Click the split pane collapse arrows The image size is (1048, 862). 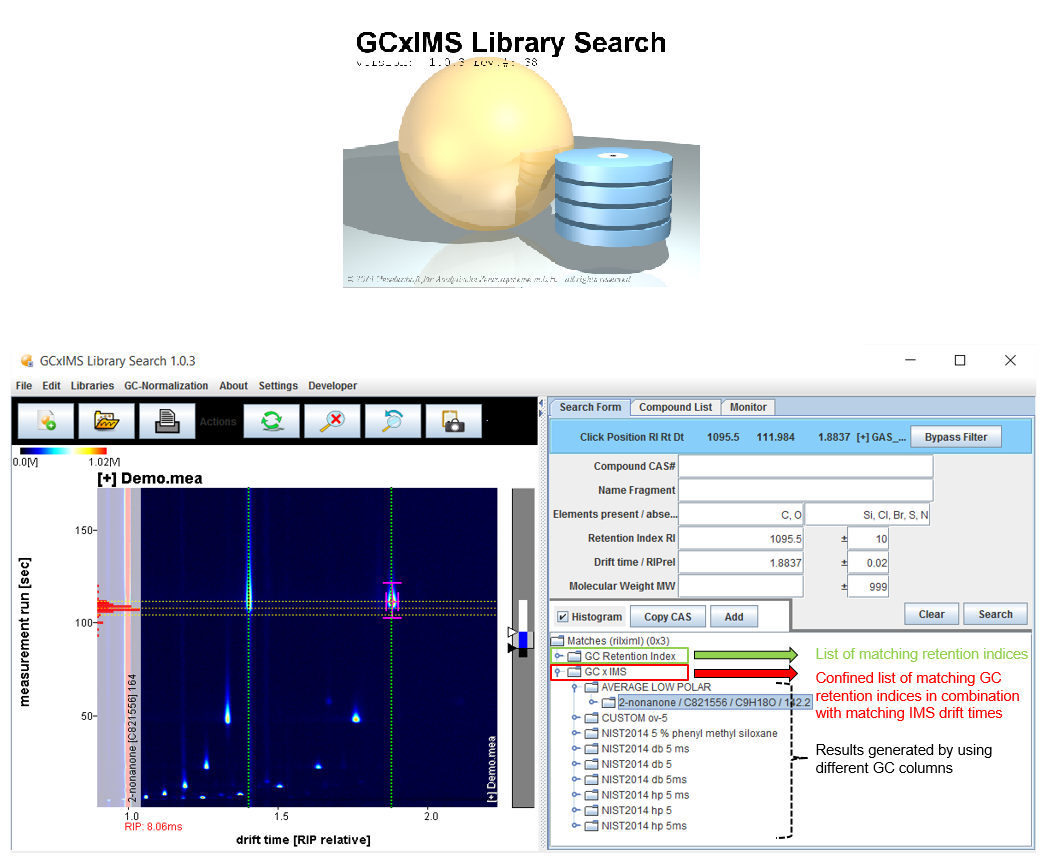541,407
